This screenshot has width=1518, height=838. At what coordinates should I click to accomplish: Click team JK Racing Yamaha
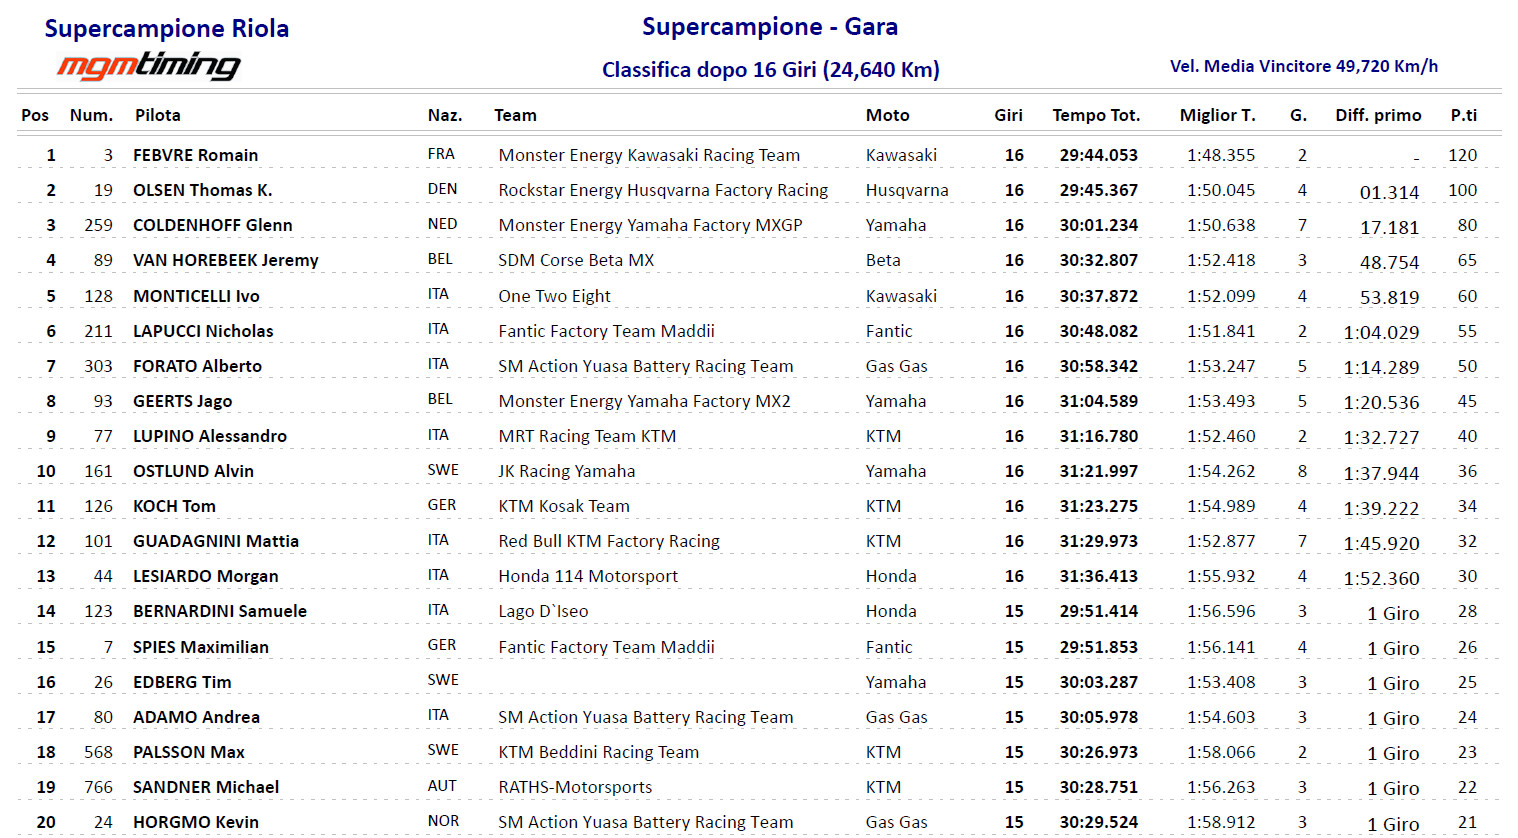(x=567, y=471)
